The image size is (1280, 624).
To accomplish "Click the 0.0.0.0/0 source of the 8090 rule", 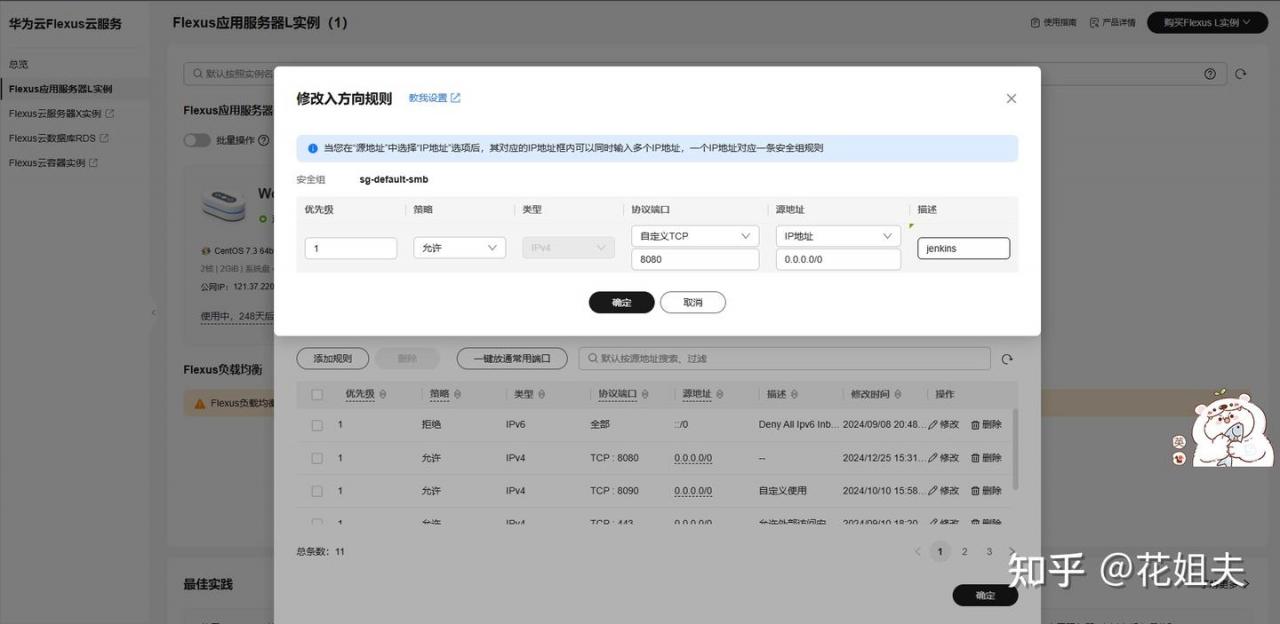I will [693, 491].
